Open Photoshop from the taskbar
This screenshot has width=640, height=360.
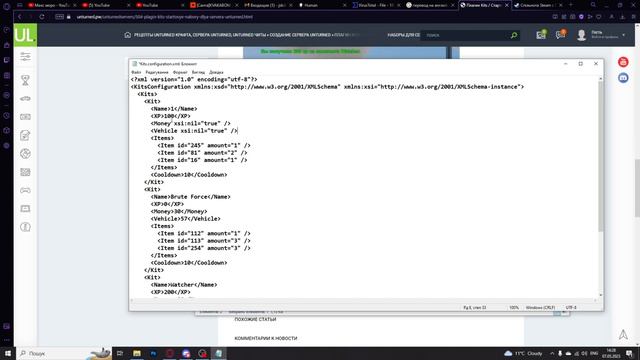click(x=153, y=353)
